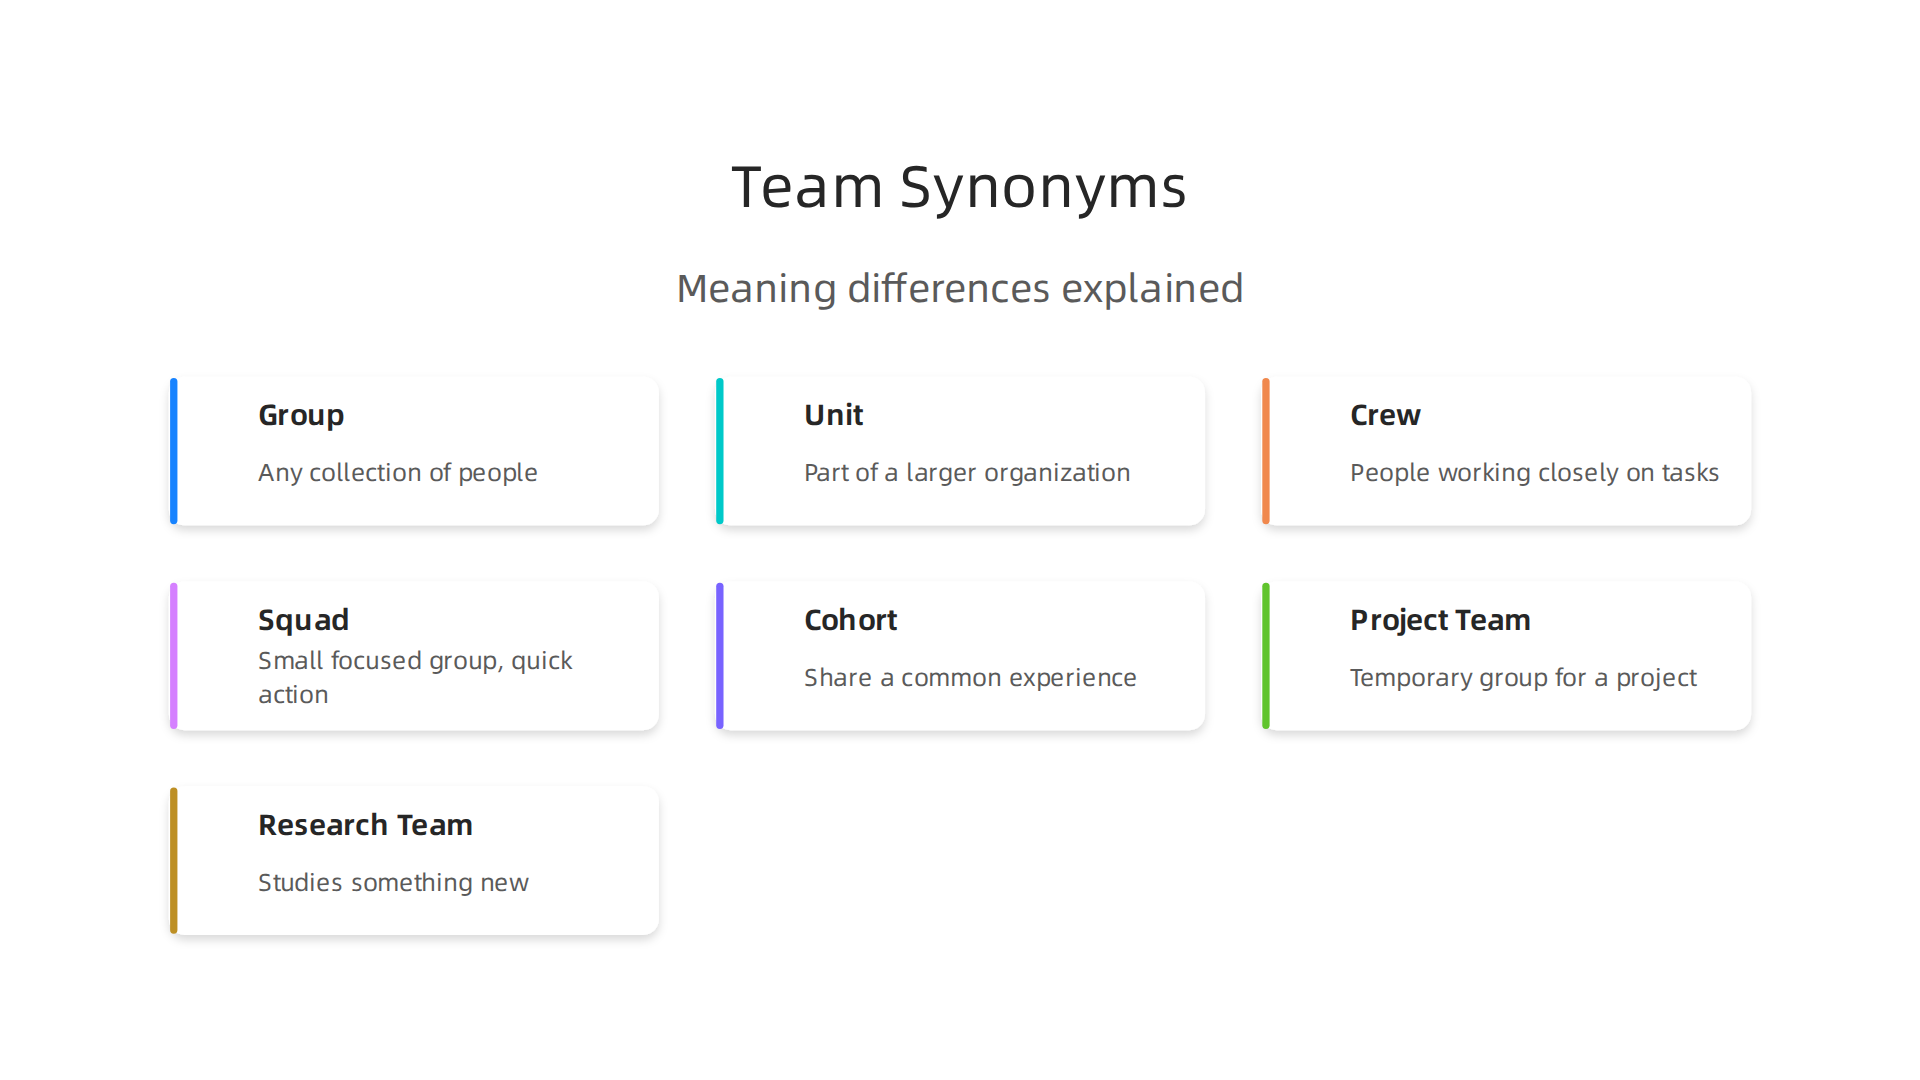Screen dimensions: 1920x1080
Task: Click 'Any collection of people' description
Action: [x=398, y=473]
